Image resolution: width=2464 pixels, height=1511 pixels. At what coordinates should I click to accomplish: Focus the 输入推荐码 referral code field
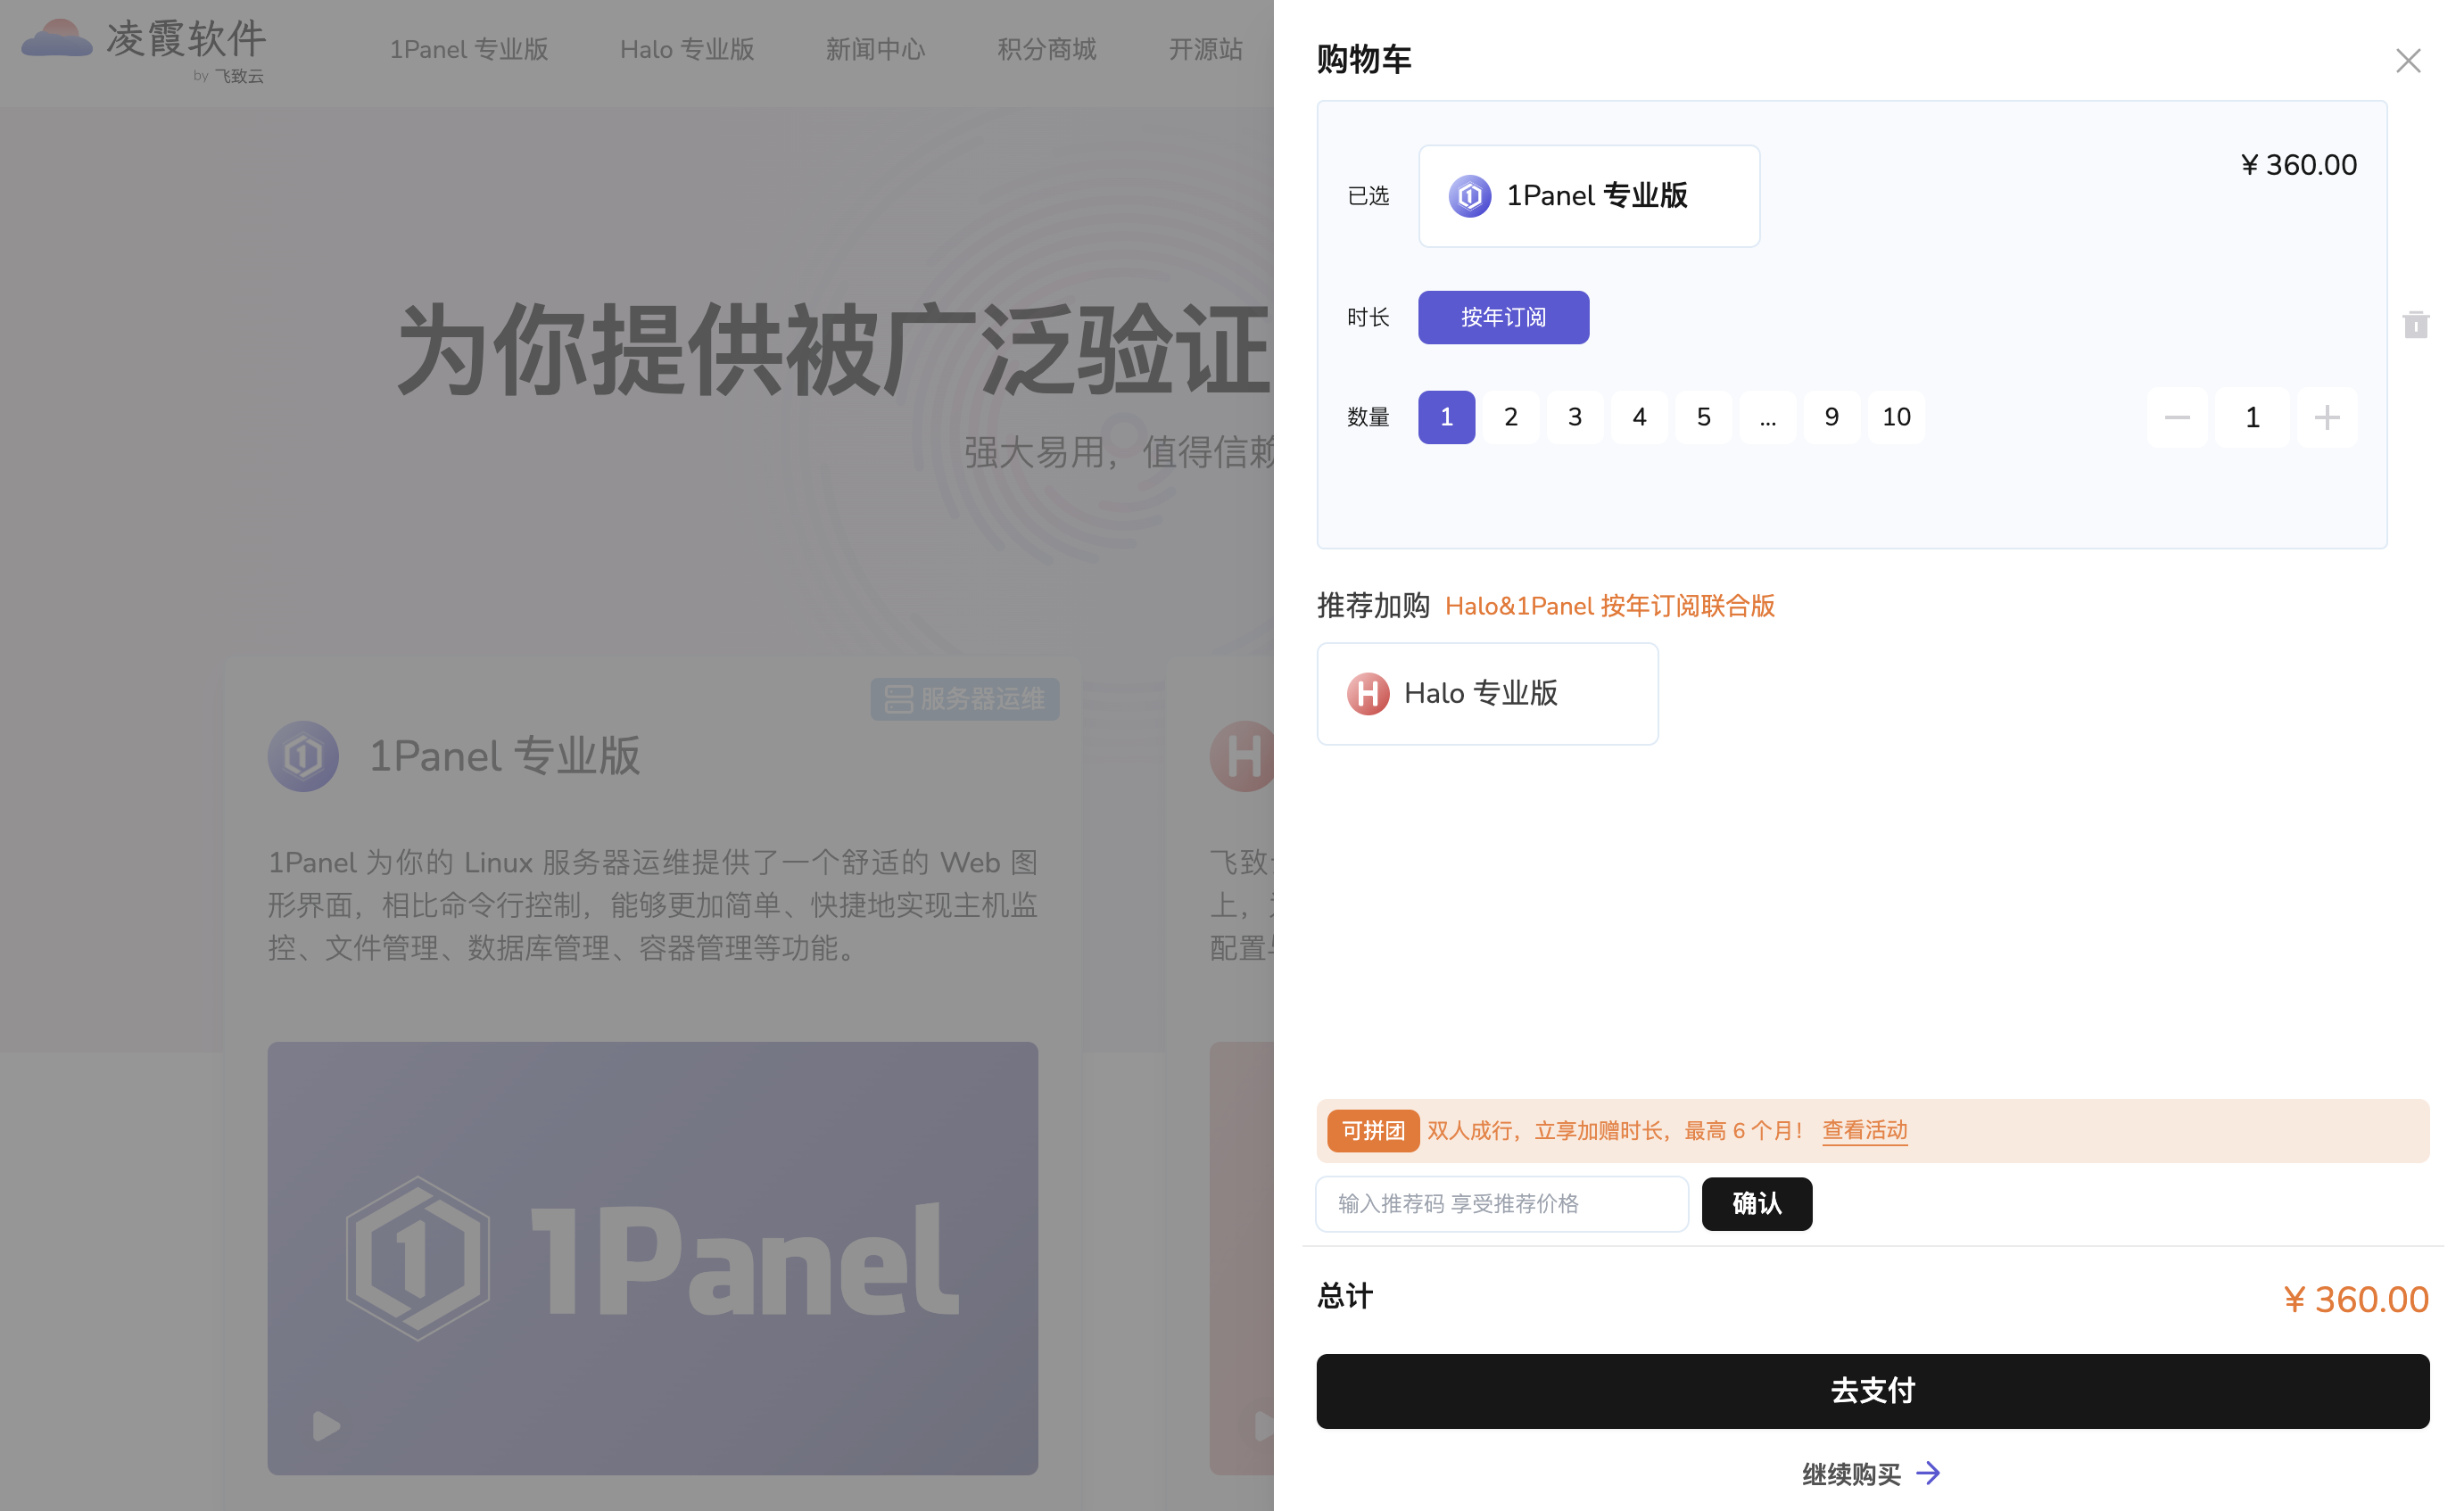(x=1501, y=1204)
